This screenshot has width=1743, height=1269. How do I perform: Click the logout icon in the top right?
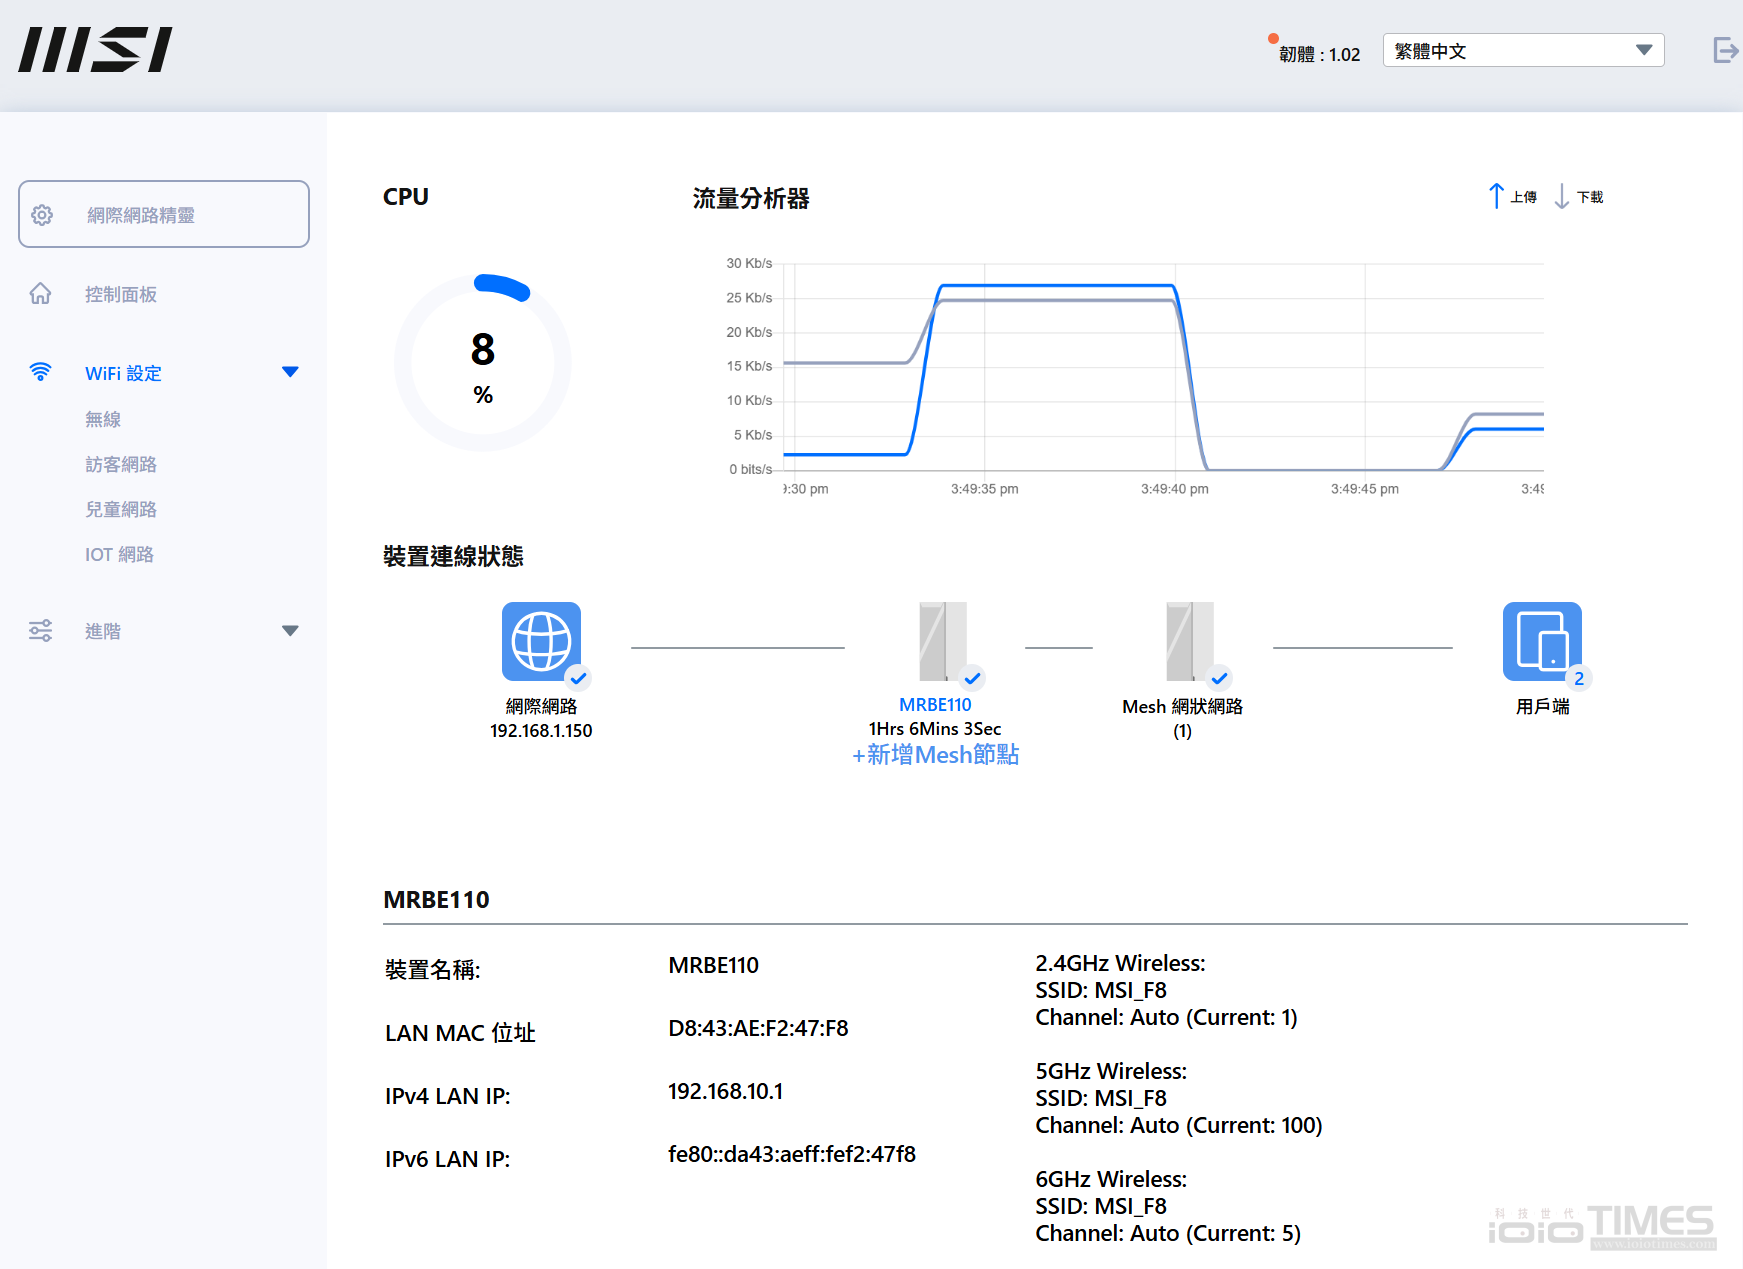(x=1725, y=50)
